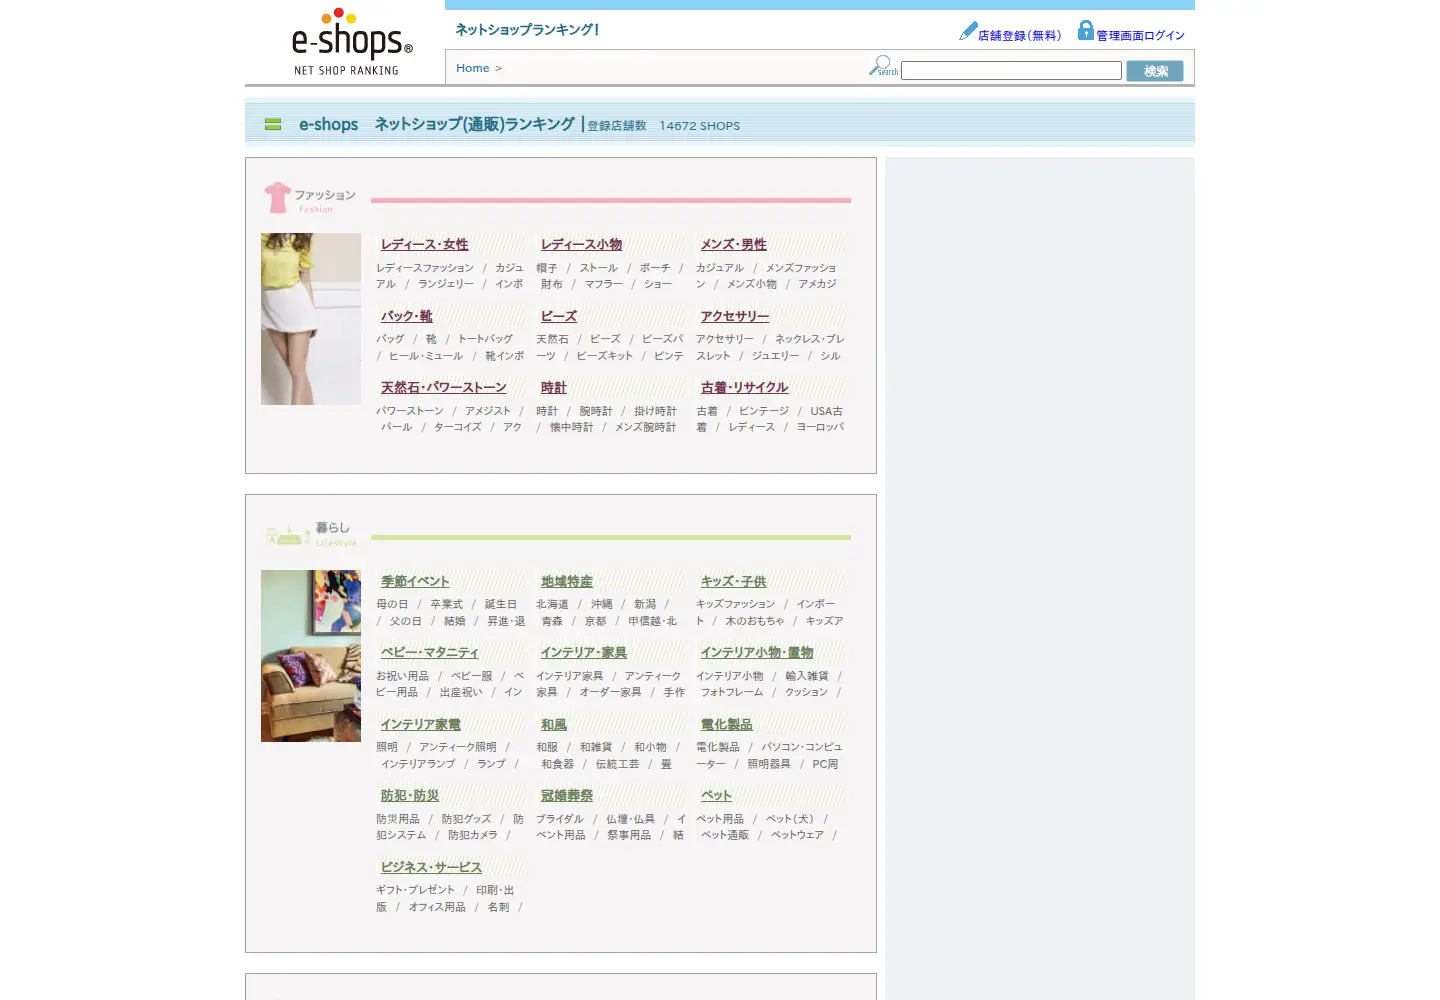Click the e-shops logo
Viewport: 1440px width, 1000px height.
pyautogui.click(x=351, y=43)
